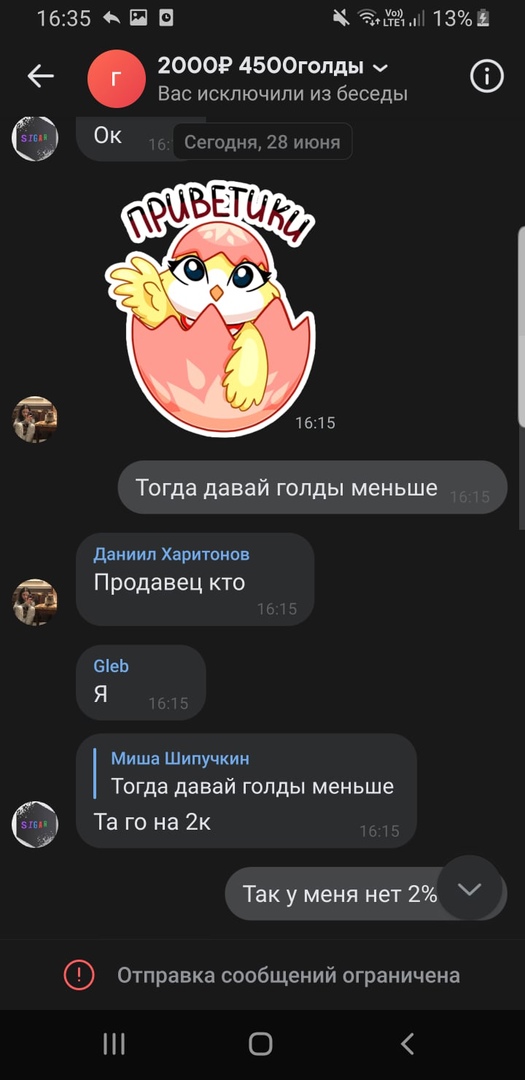The width and height of the screenshot is (525, 1080).
Task: Tap the Android back navigation button
Action: pyautogui.click(x=407, y=1044)
